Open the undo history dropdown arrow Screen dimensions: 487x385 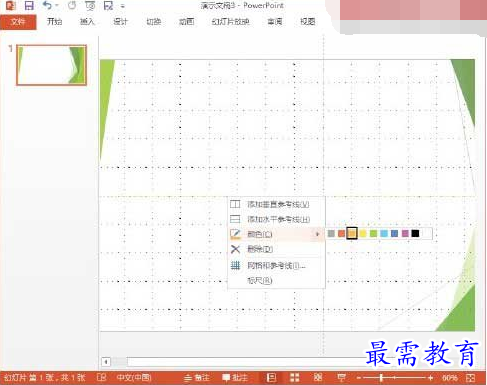[x=57, y=6]
